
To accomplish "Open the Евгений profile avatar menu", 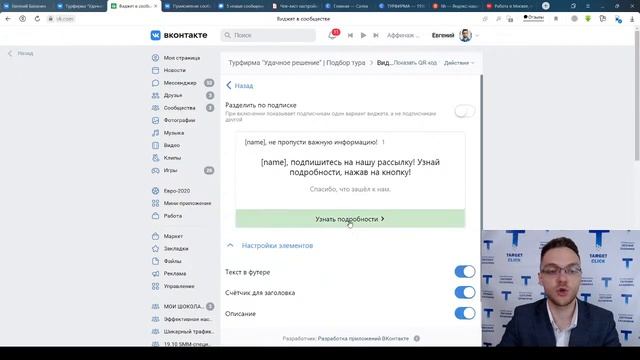I will [465, 36].
